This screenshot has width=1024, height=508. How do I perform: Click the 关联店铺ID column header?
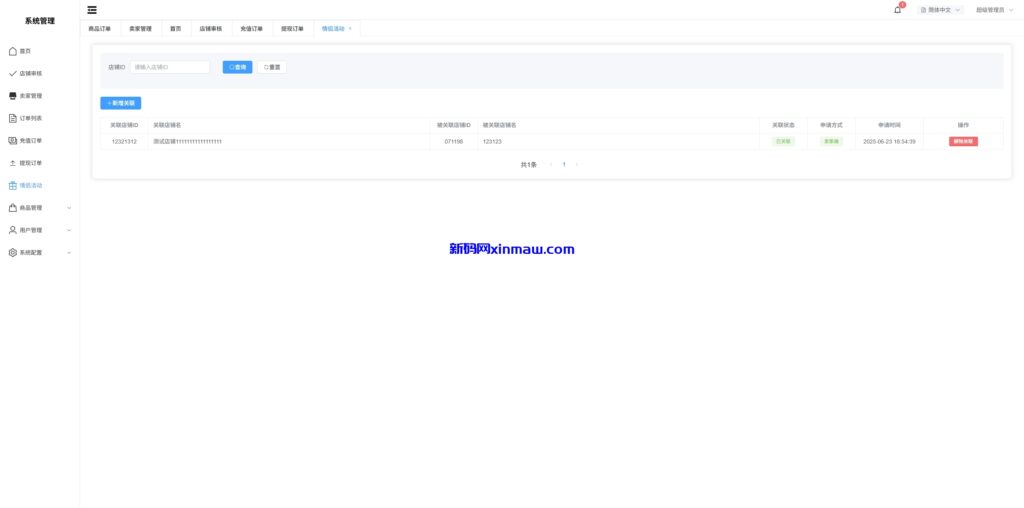(124, 125)
